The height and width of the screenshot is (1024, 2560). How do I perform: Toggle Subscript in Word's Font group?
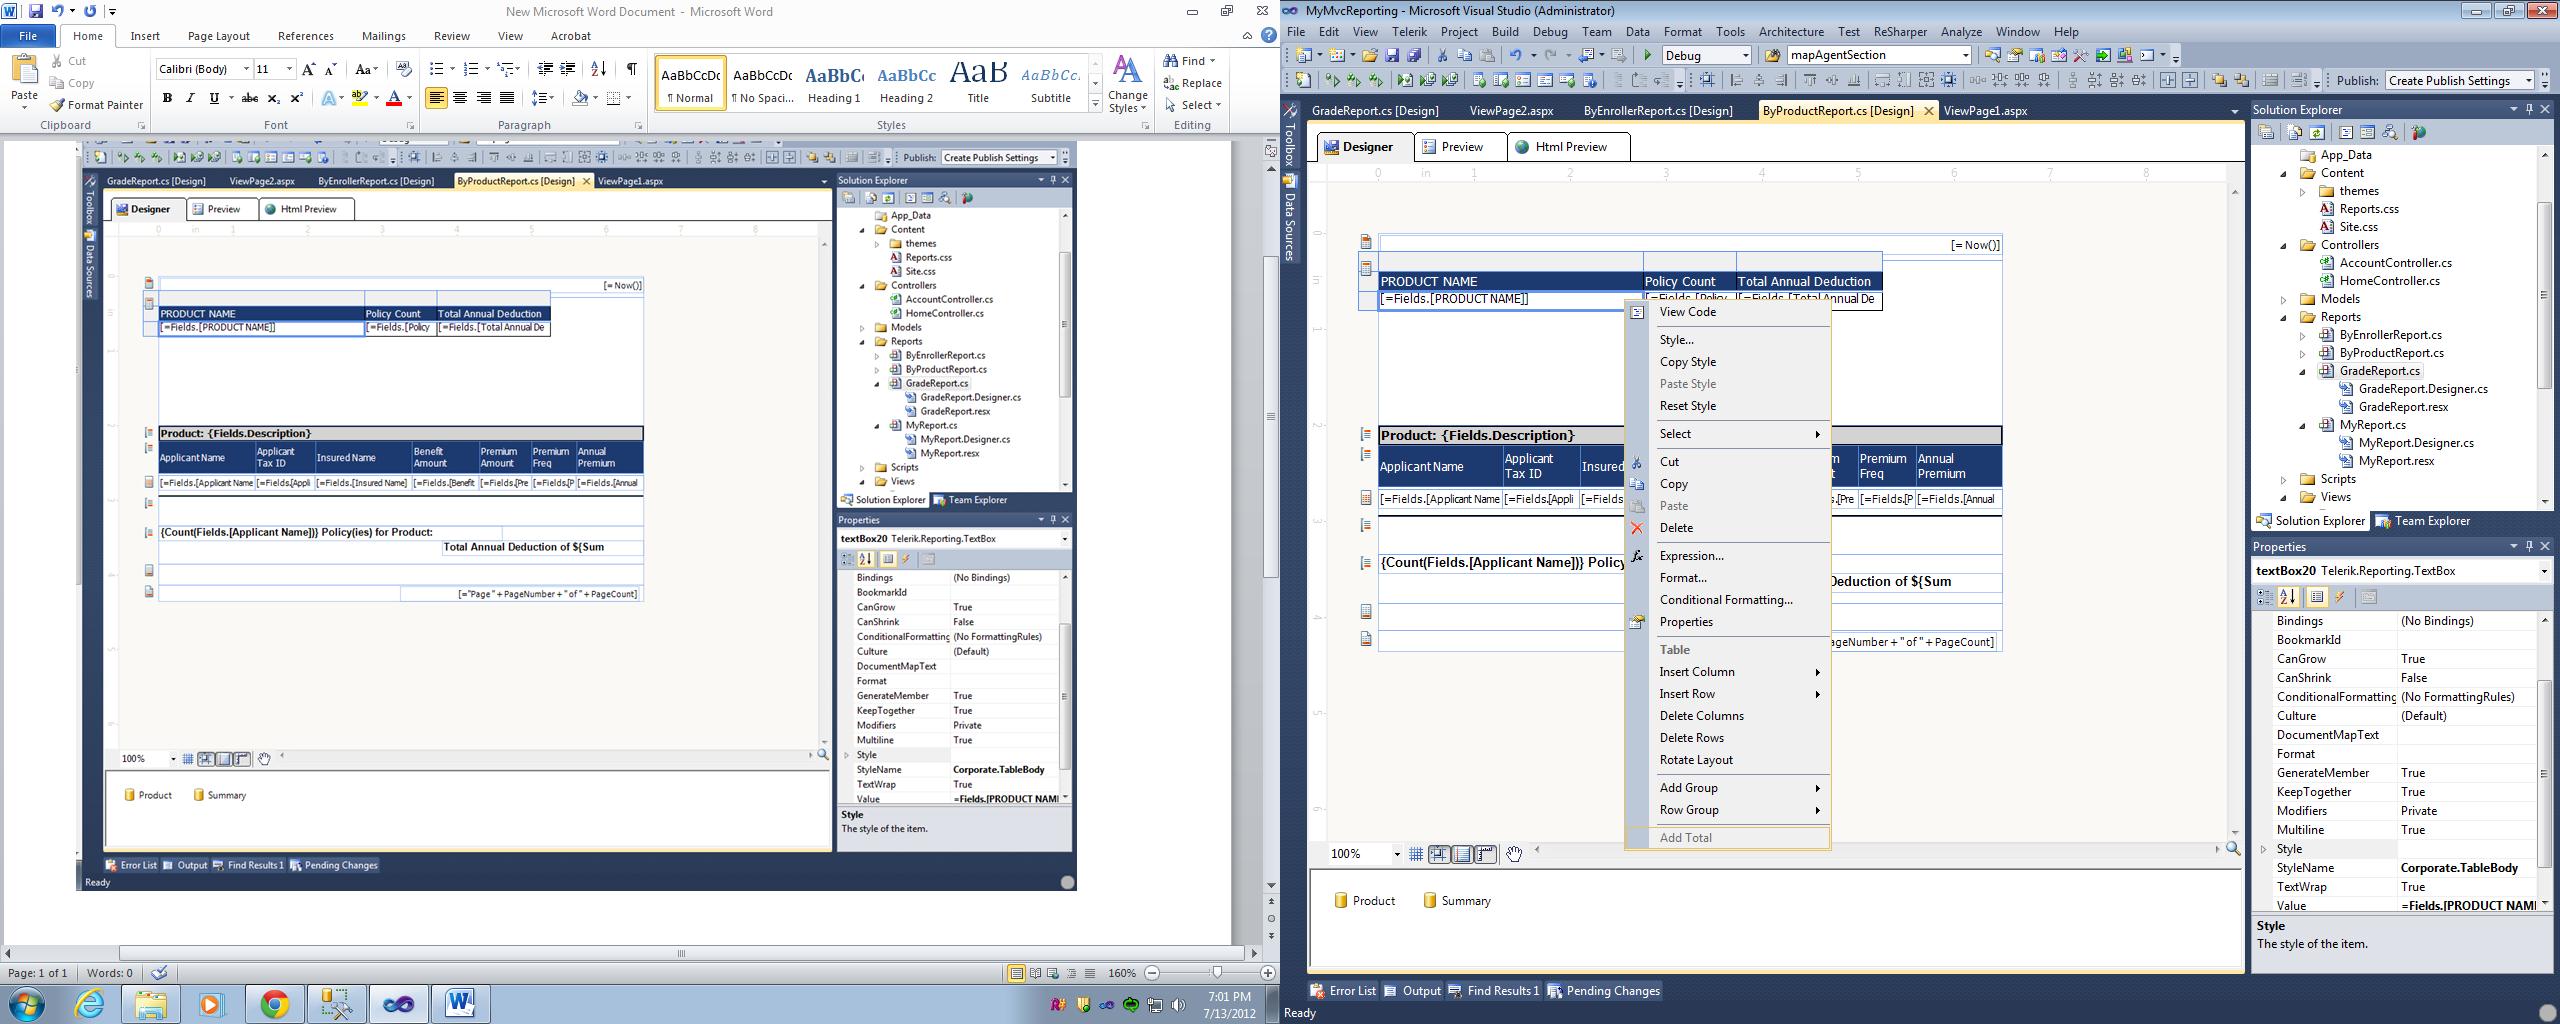[274, 98]
